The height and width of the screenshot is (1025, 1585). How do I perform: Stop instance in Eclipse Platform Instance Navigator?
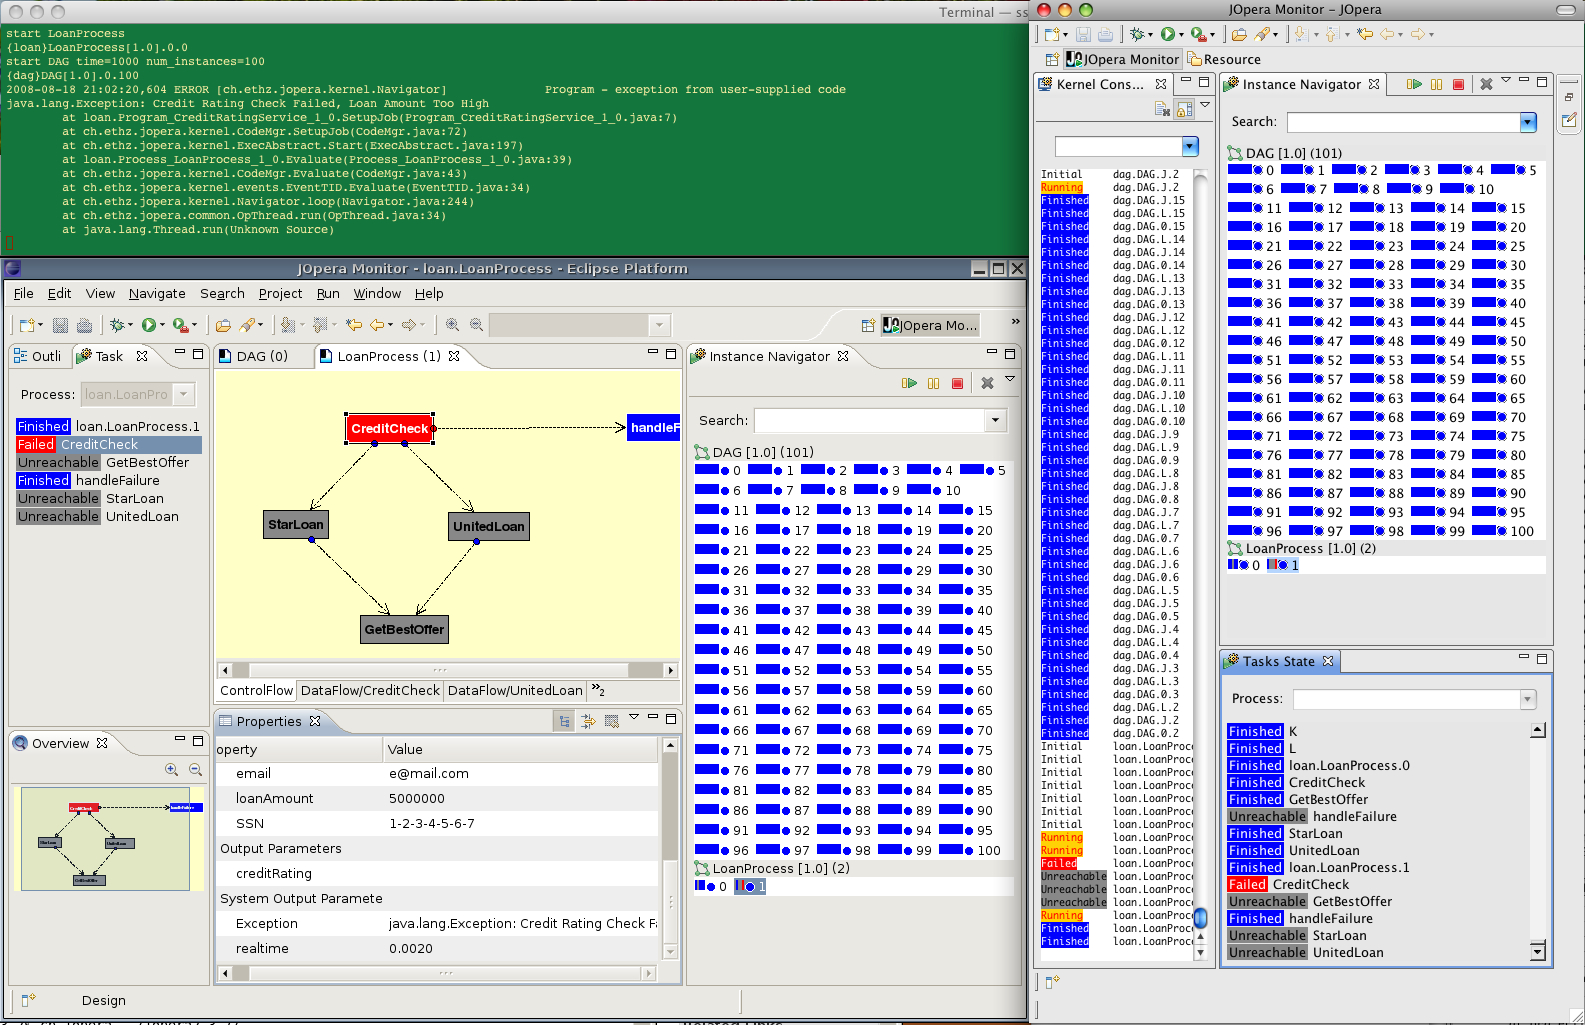(958, 383)
